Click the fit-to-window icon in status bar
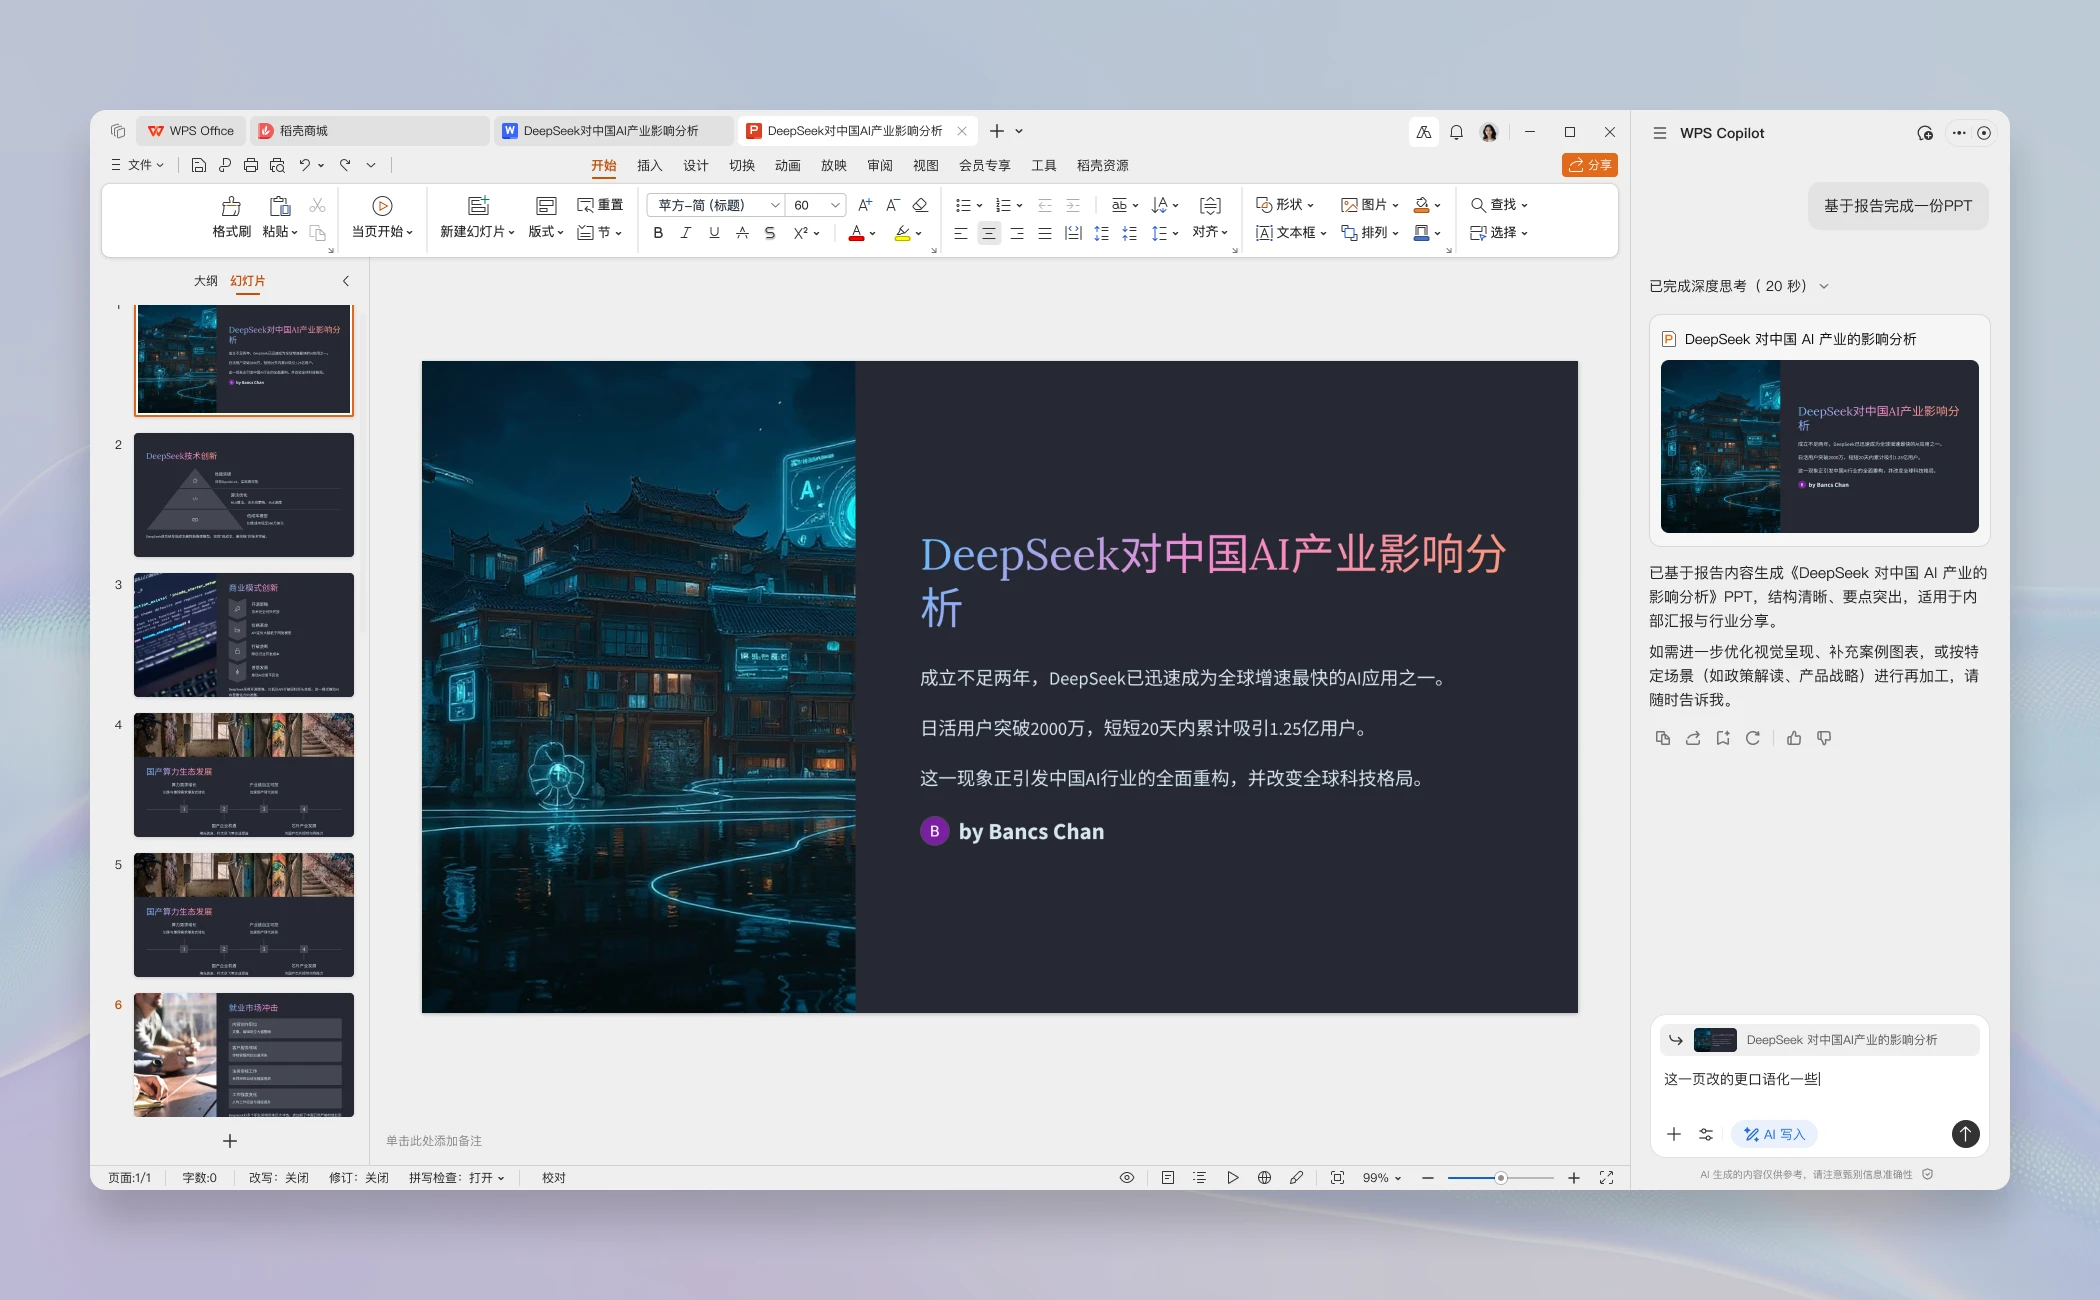 (x=1337, y=1178)
